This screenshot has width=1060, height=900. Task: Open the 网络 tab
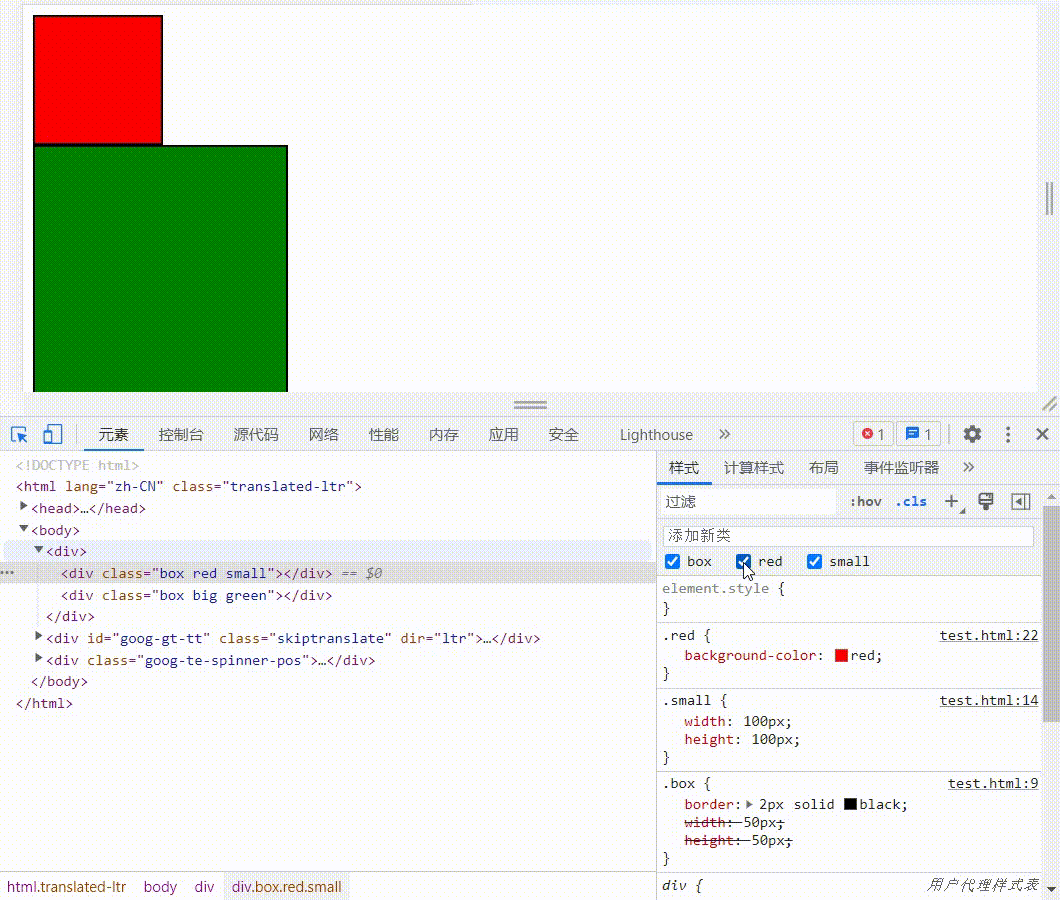pos(324,434)
